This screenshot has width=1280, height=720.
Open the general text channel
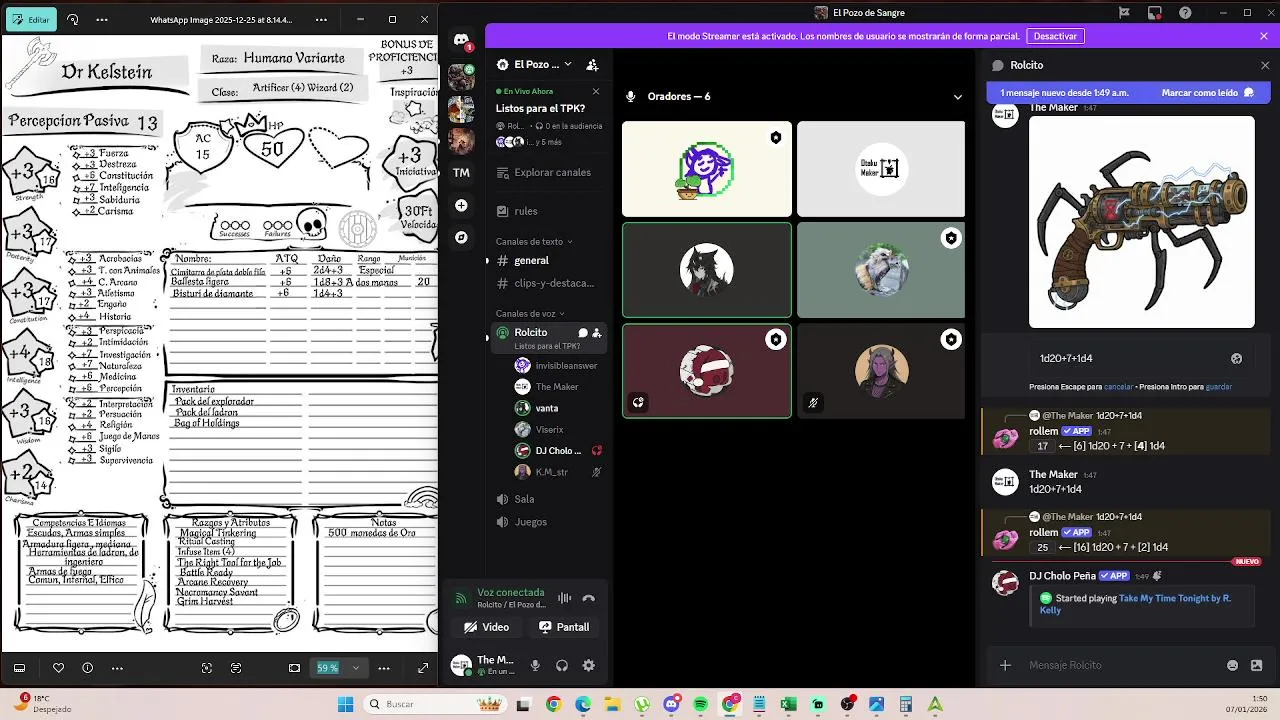tap(548, 260)
